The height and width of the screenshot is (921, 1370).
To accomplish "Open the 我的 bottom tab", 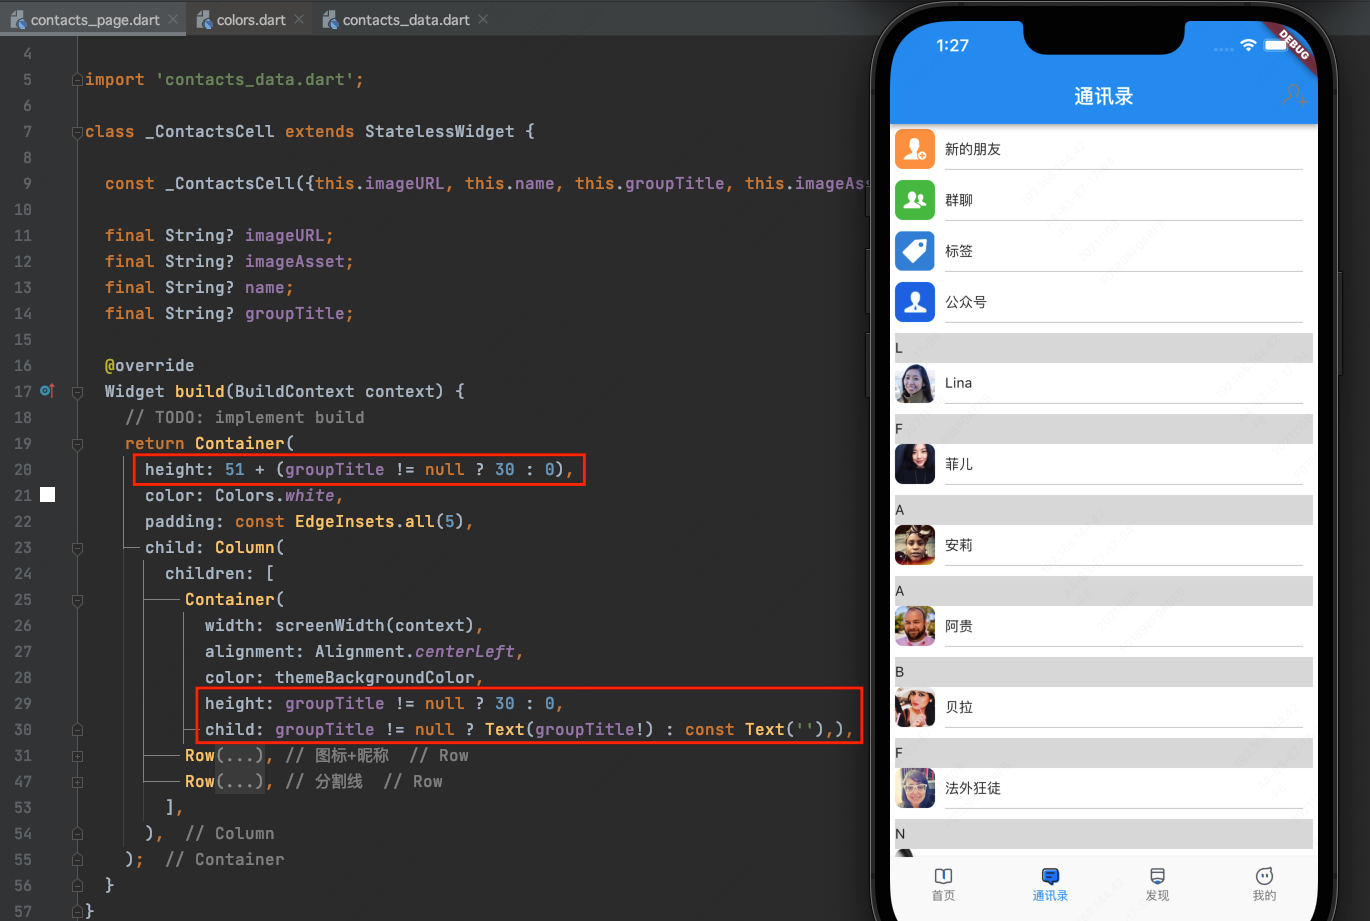I will coord(1264,885).
